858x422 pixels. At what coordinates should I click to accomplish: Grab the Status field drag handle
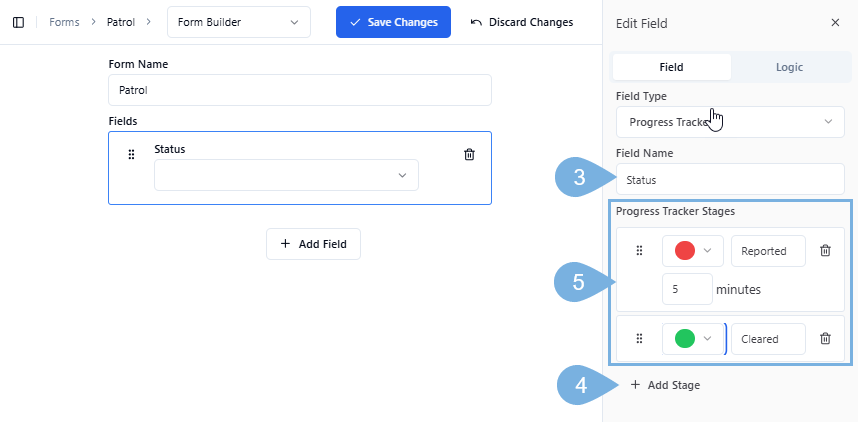coord(131,155)
